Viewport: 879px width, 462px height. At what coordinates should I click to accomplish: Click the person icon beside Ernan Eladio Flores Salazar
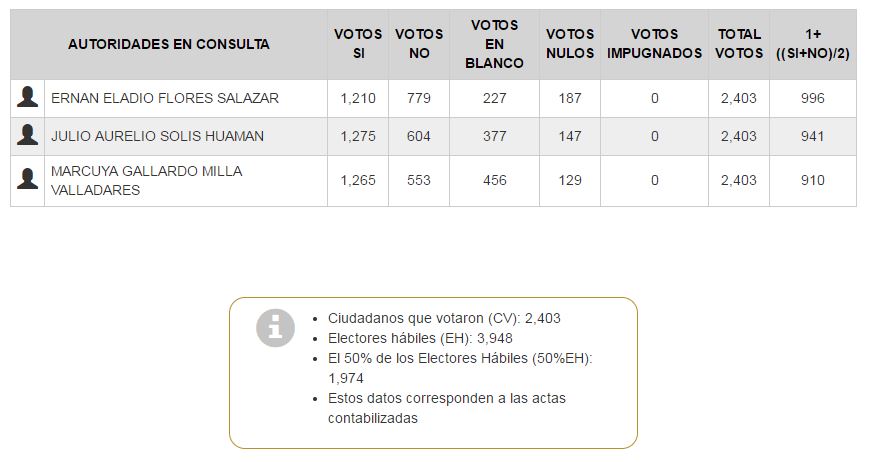[x=28, y=98]
